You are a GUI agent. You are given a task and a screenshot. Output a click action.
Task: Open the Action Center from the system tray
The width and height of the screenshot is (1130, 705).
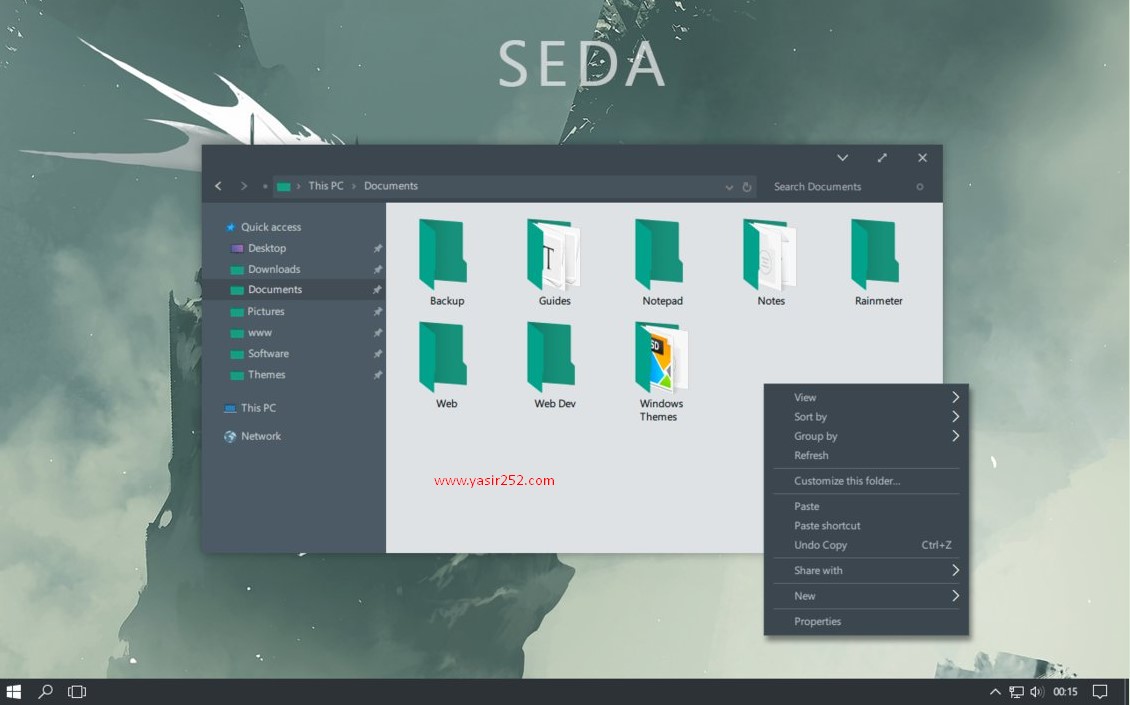click(1099, 691)
